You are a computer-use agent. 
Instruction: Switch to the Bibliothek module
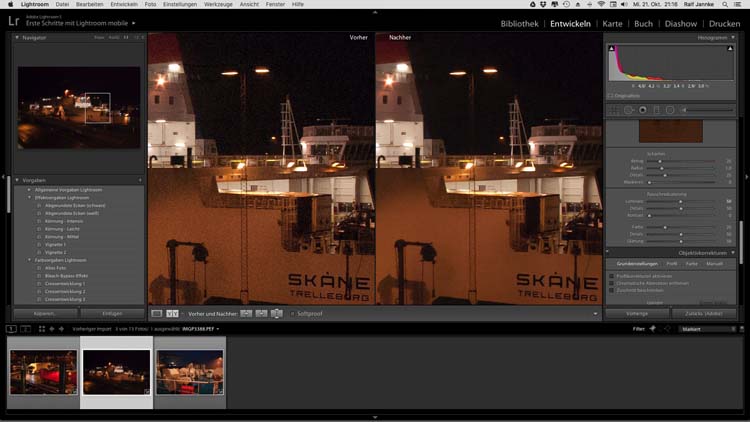pyautogui.click(x=519, y=23)
